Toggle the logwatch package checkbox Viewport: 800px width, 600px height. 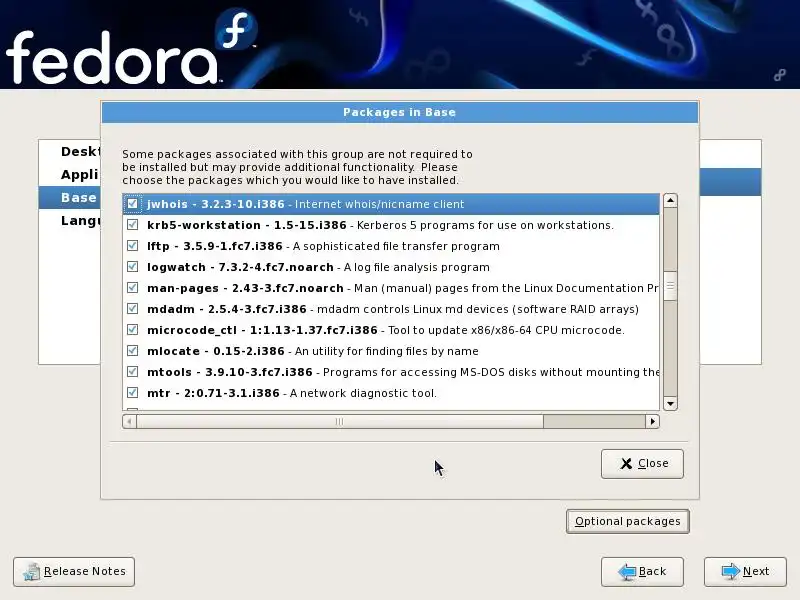[133, 266]
